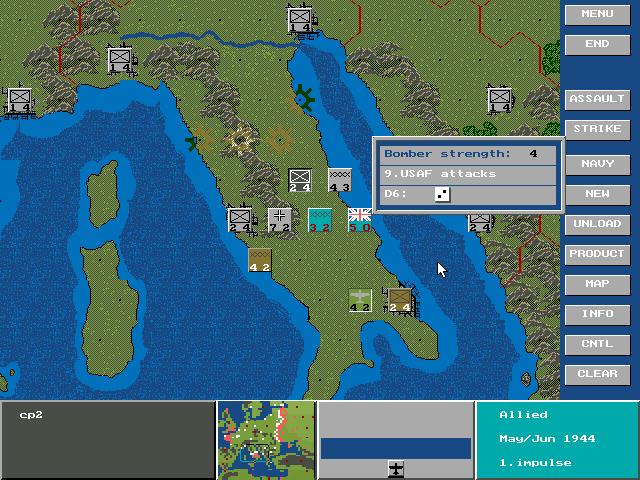Viewport: 640px width, 480px height.
Task: Click the green gear factory icon on the east coast
Action: (303, 98)
